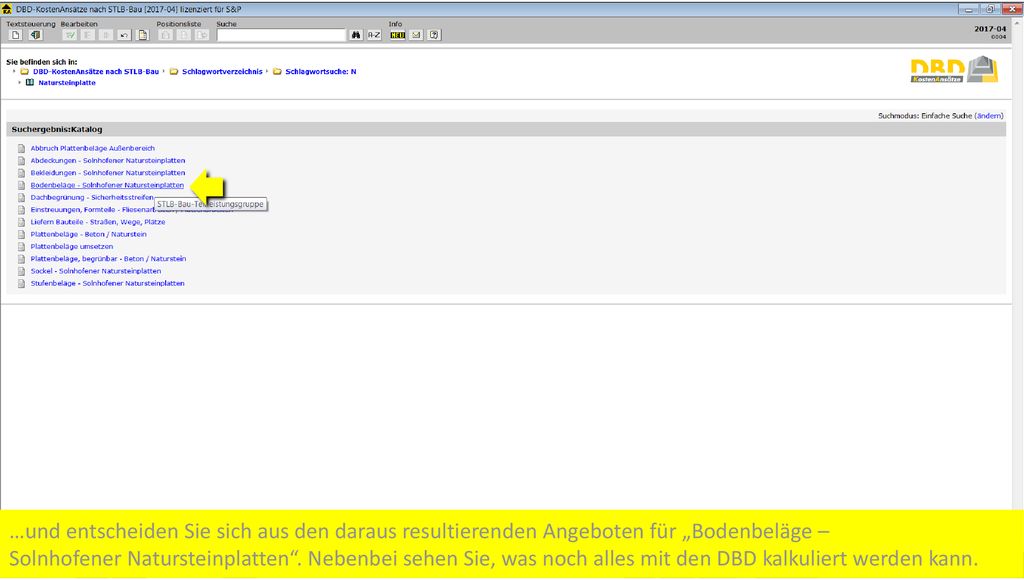
Task: Open Liefern Bauteile - Straßen, Wege, Plätze
Action: [x=98, y=222]
